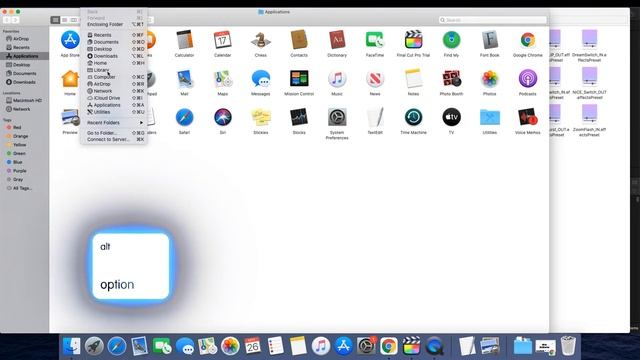Choose Library from the Go menu
Image resolution: width=640 pixels, height=360 pixels.
(115, 70)
